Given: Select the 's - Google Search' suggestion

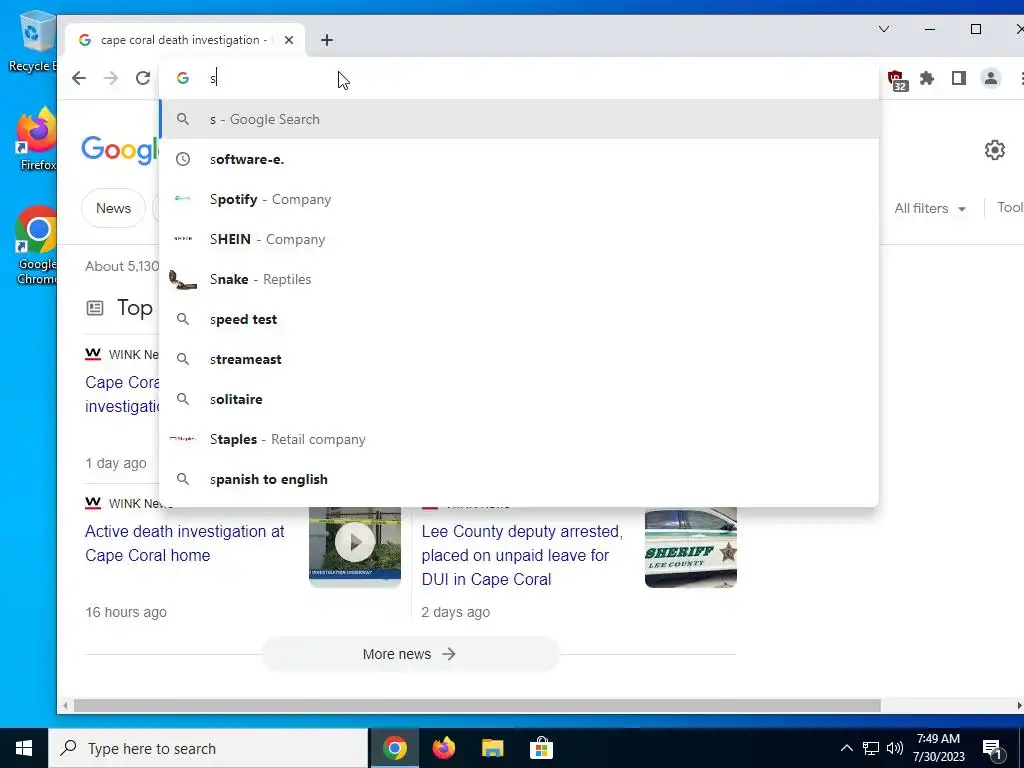Looking at the screenshot, I should pos(519,120).
